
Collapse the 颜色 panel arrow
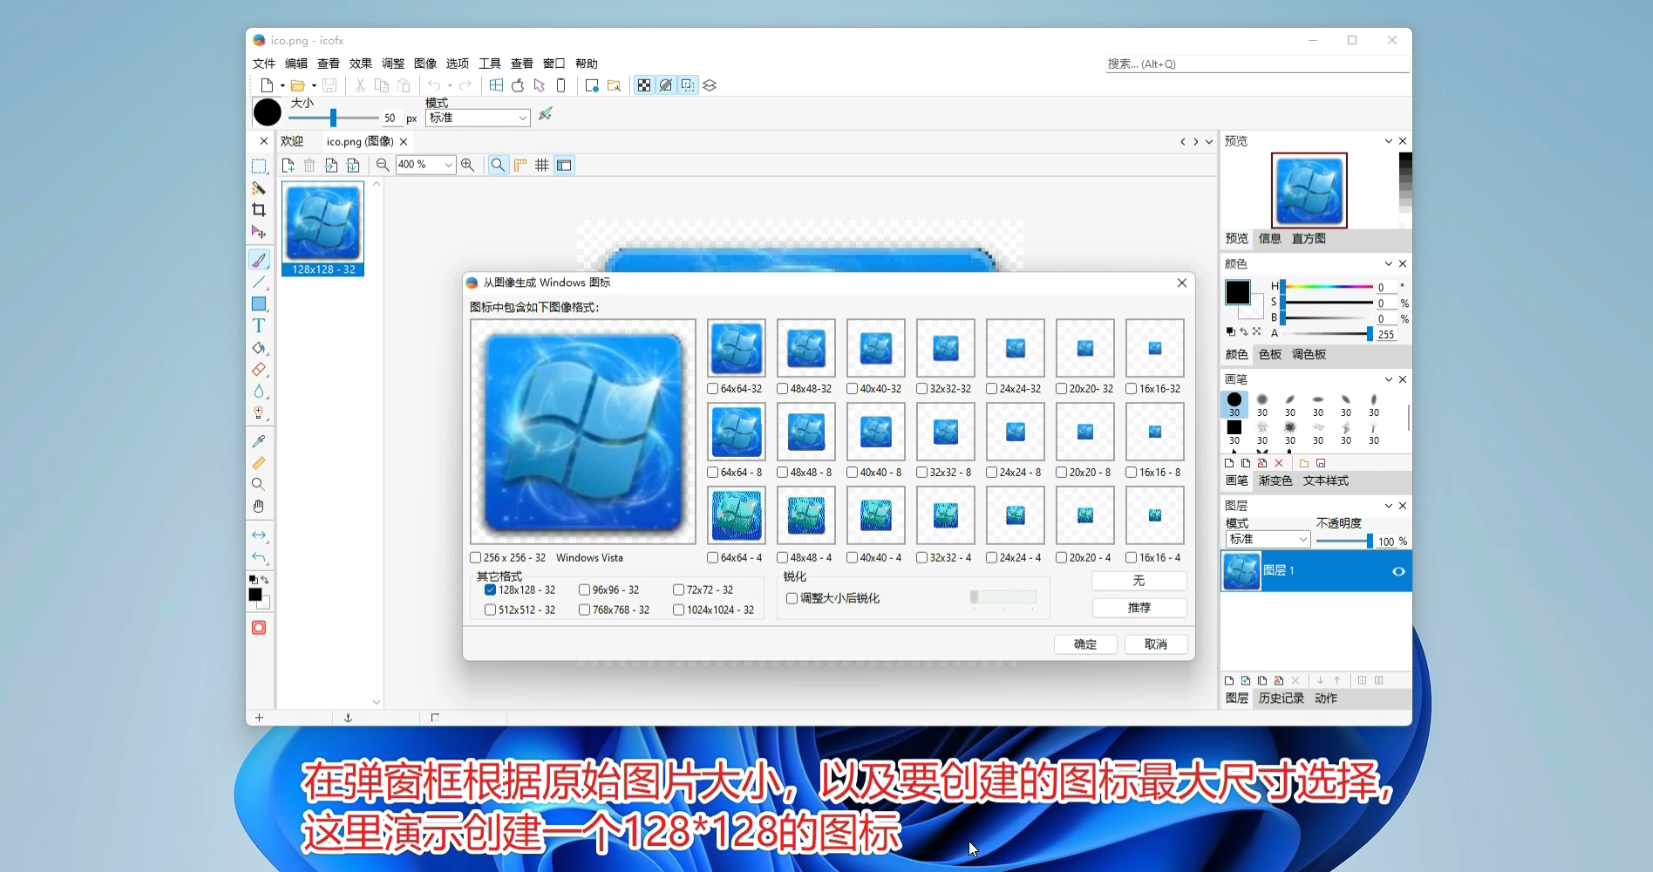pos(1388,264)
